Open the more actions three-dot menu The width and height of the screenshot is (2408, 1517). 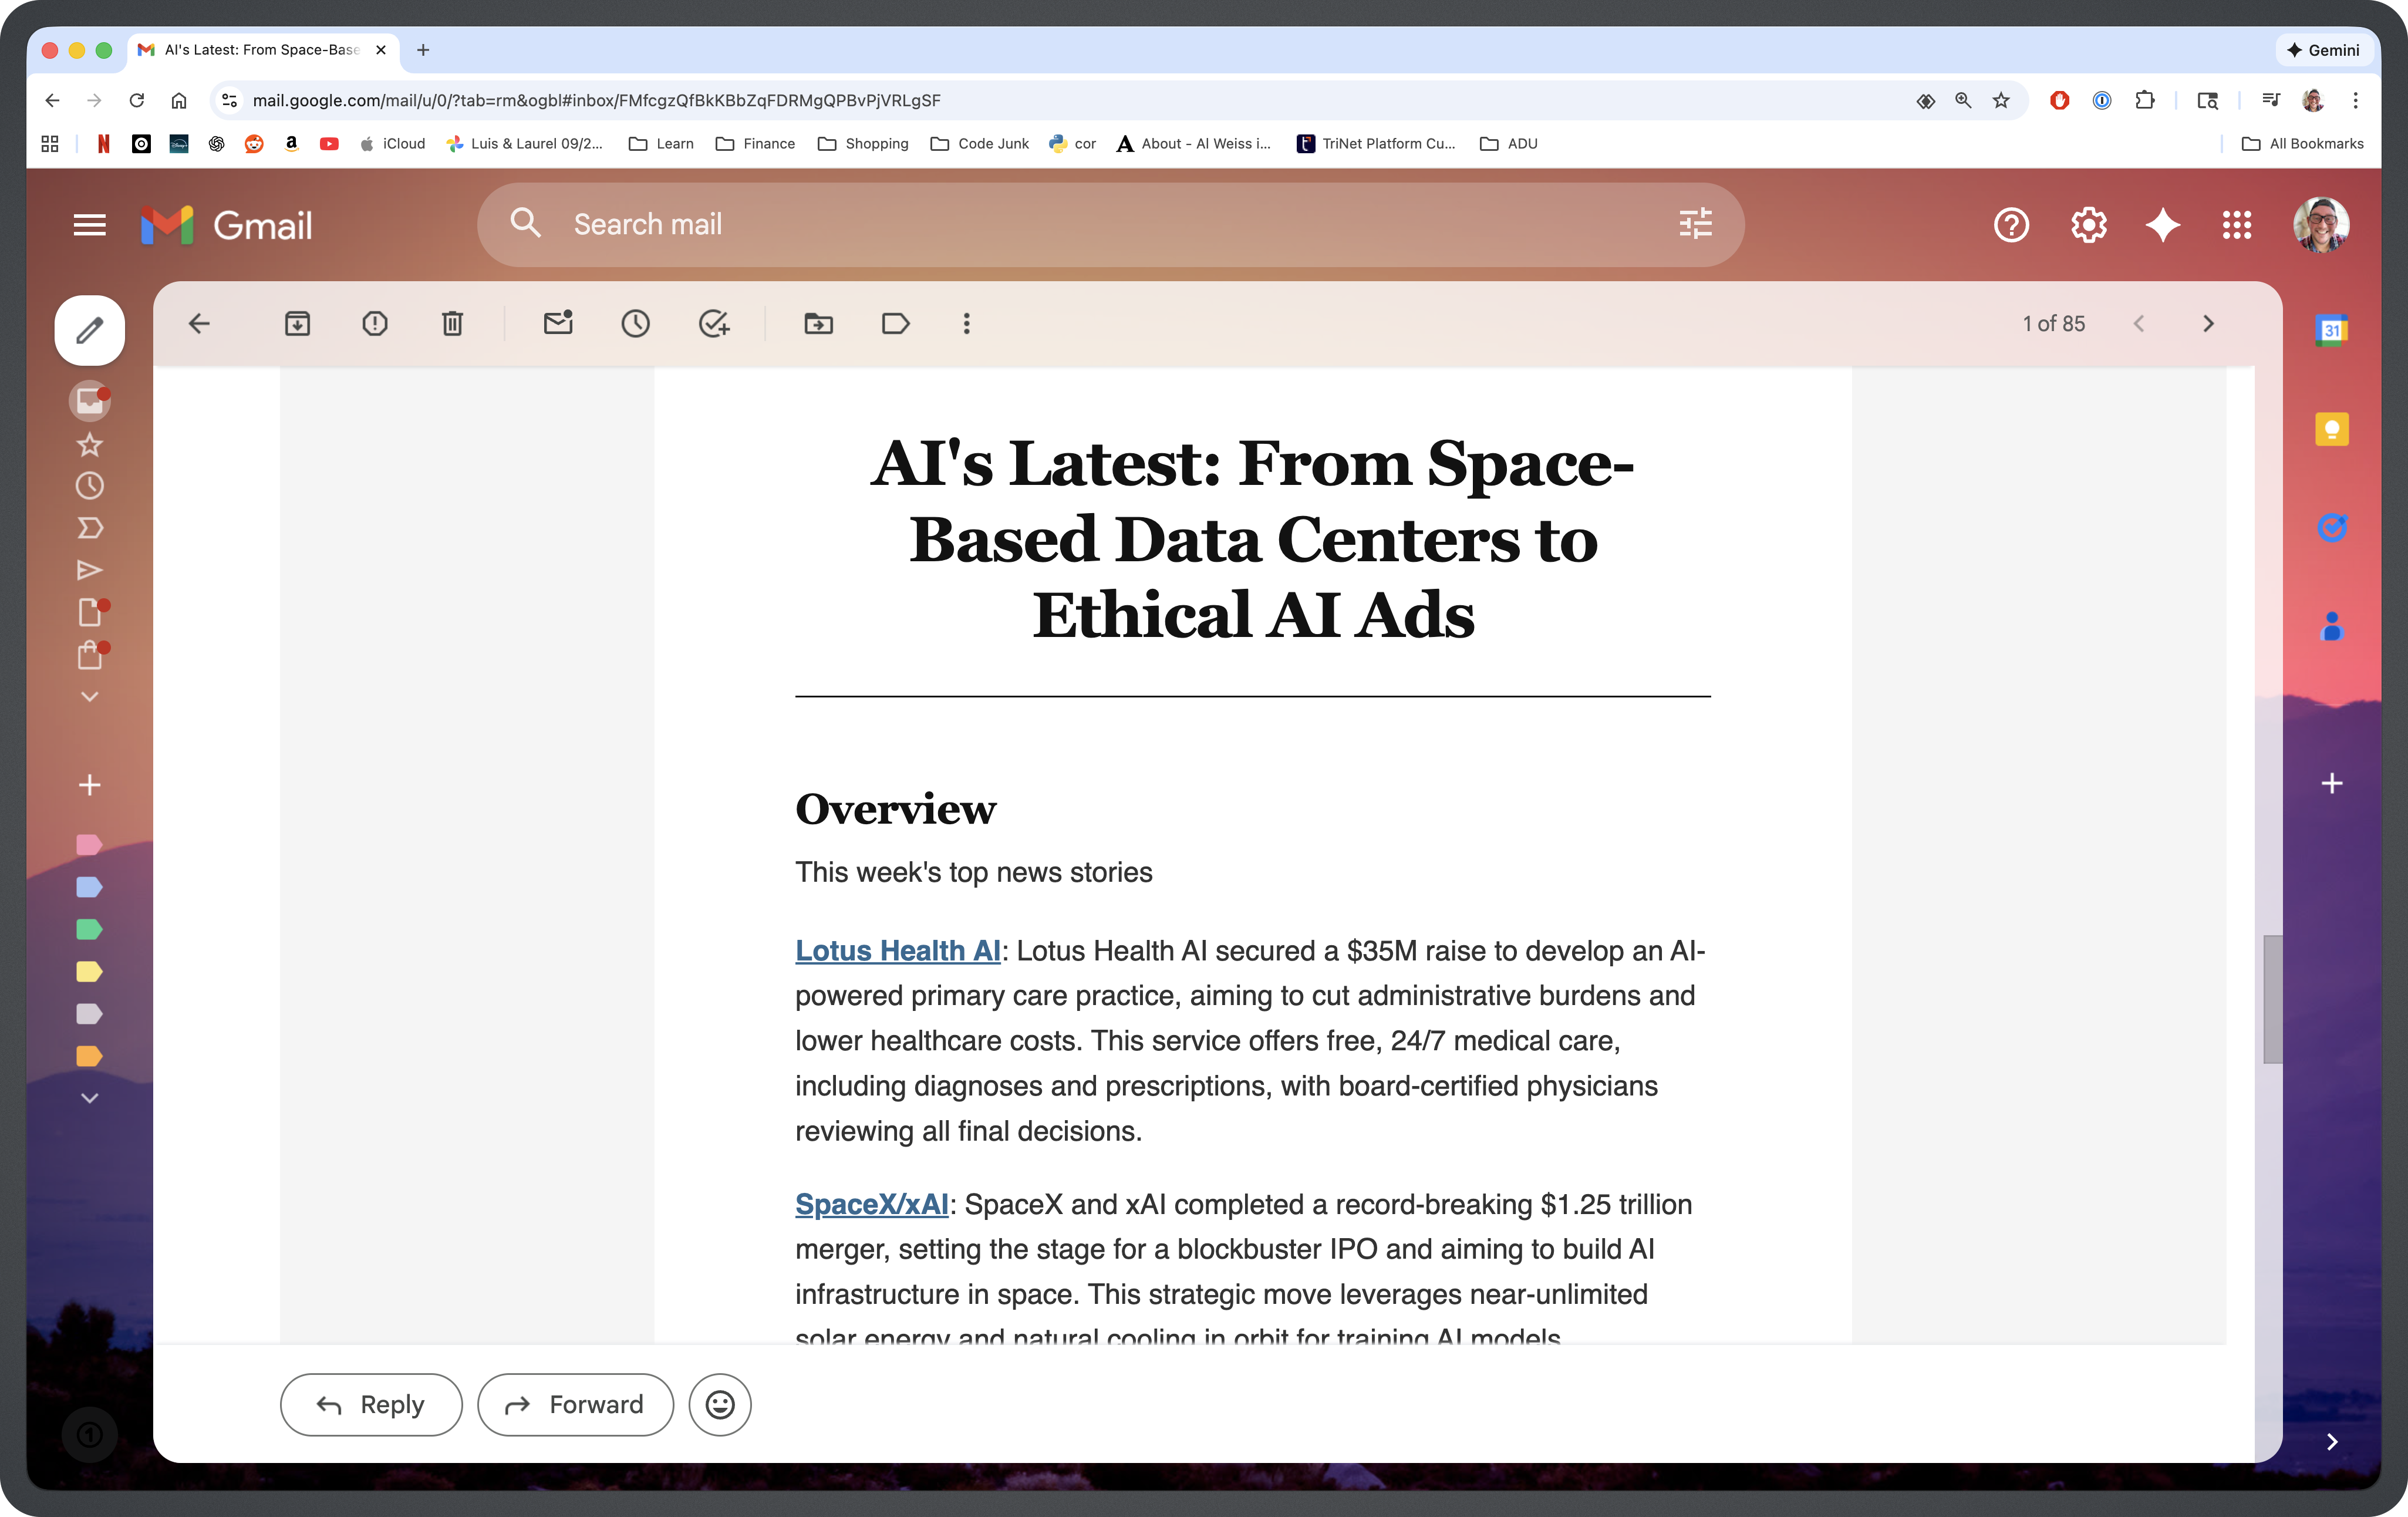click(966, 323)
